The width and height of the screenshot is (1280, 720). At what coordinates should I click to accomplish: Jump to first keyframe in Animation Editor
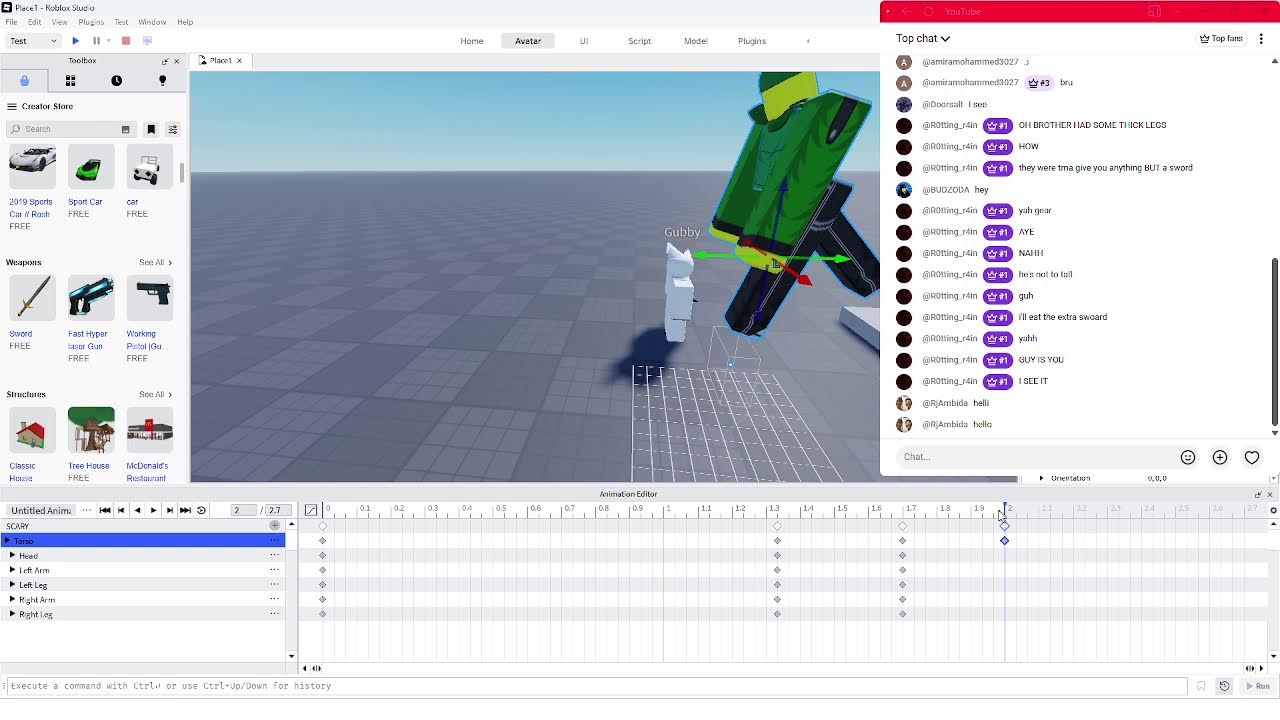pyautogui.click(x=105, y=510)
